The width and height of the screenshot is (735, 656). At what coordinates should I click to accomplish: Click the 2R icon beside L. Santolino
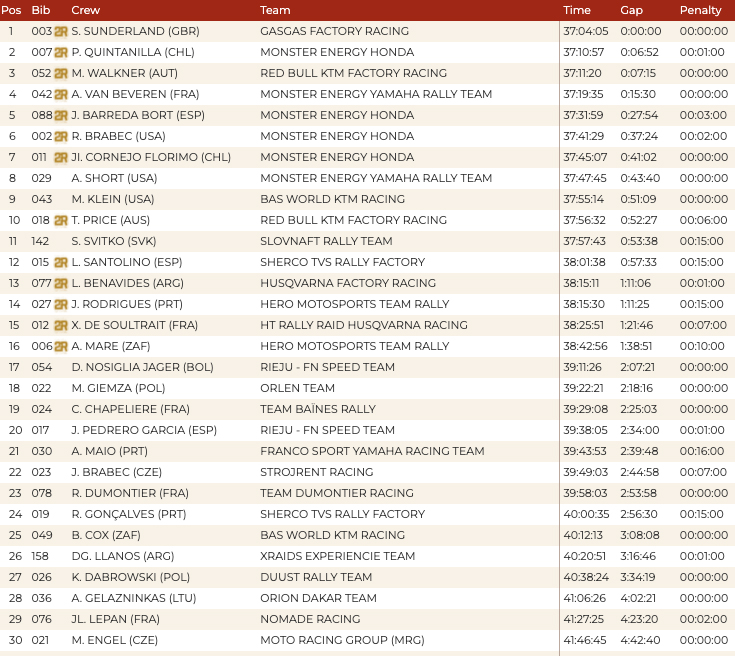click(61, 263)
